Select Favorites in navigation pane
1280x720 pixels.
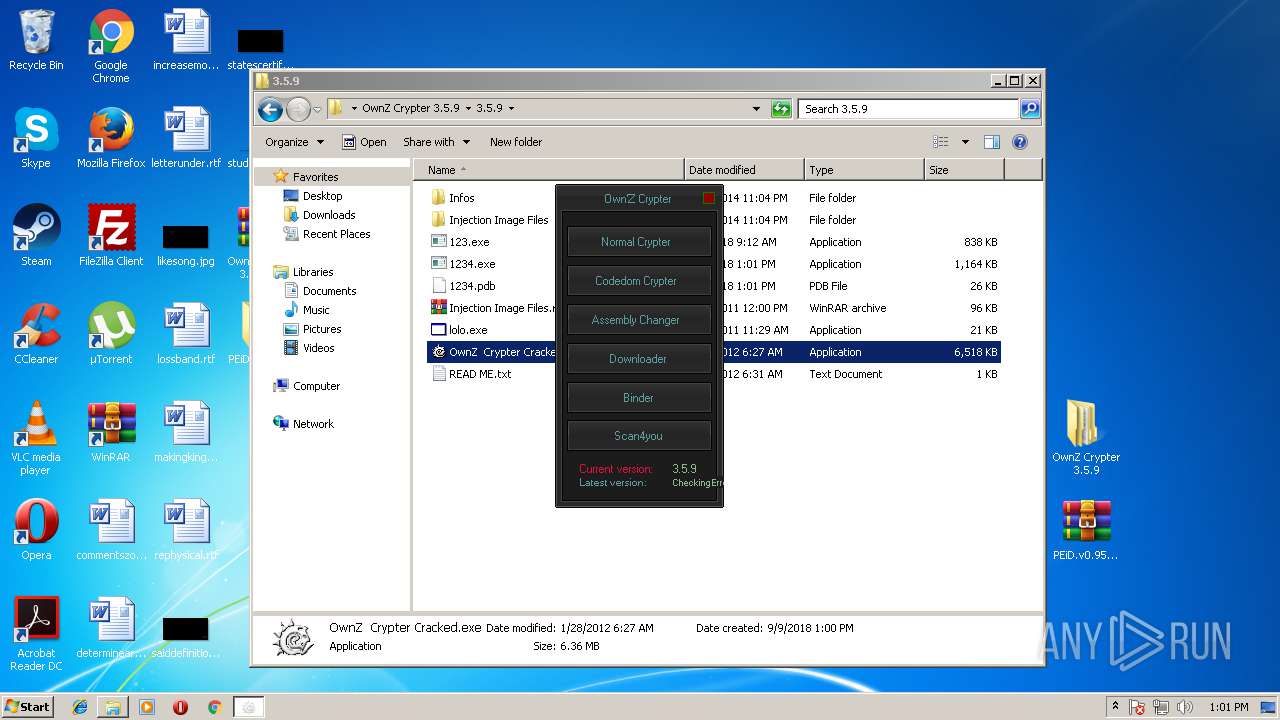[315, 177]
